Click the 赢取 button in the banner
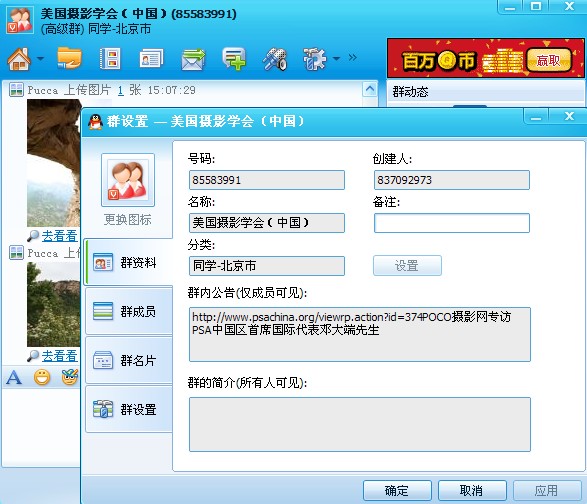The height and width of the screenshot is (504, 587). coord(548,60)
